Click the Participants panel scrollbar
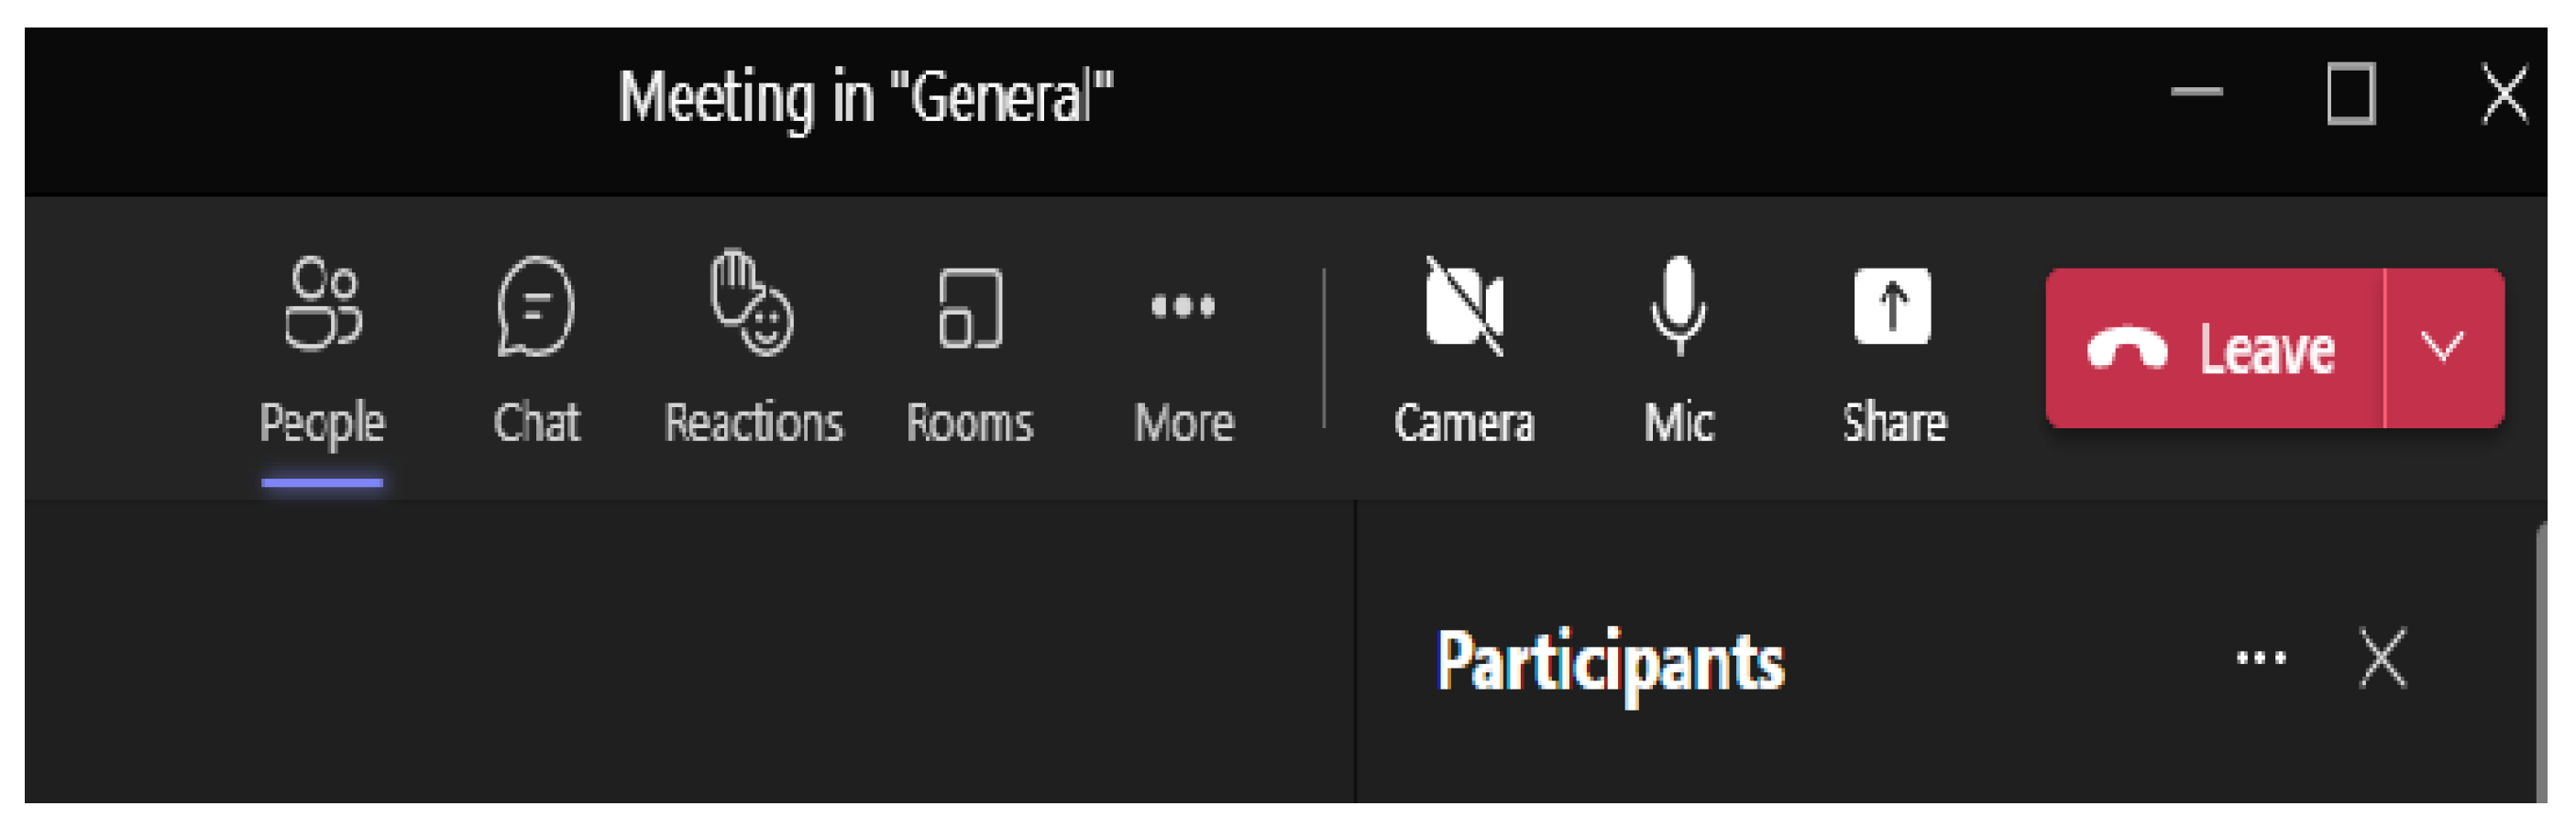The width and height of the screenshot is (2576, 839). [2541, 660]
